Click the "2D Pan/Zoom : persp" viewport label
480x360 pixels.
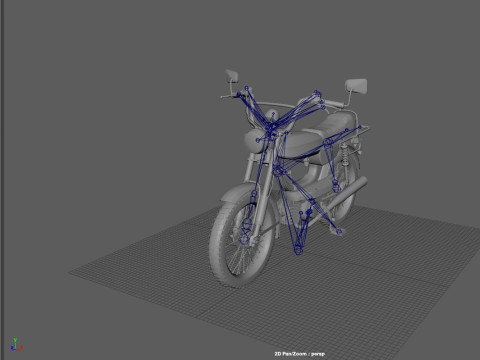299,354
